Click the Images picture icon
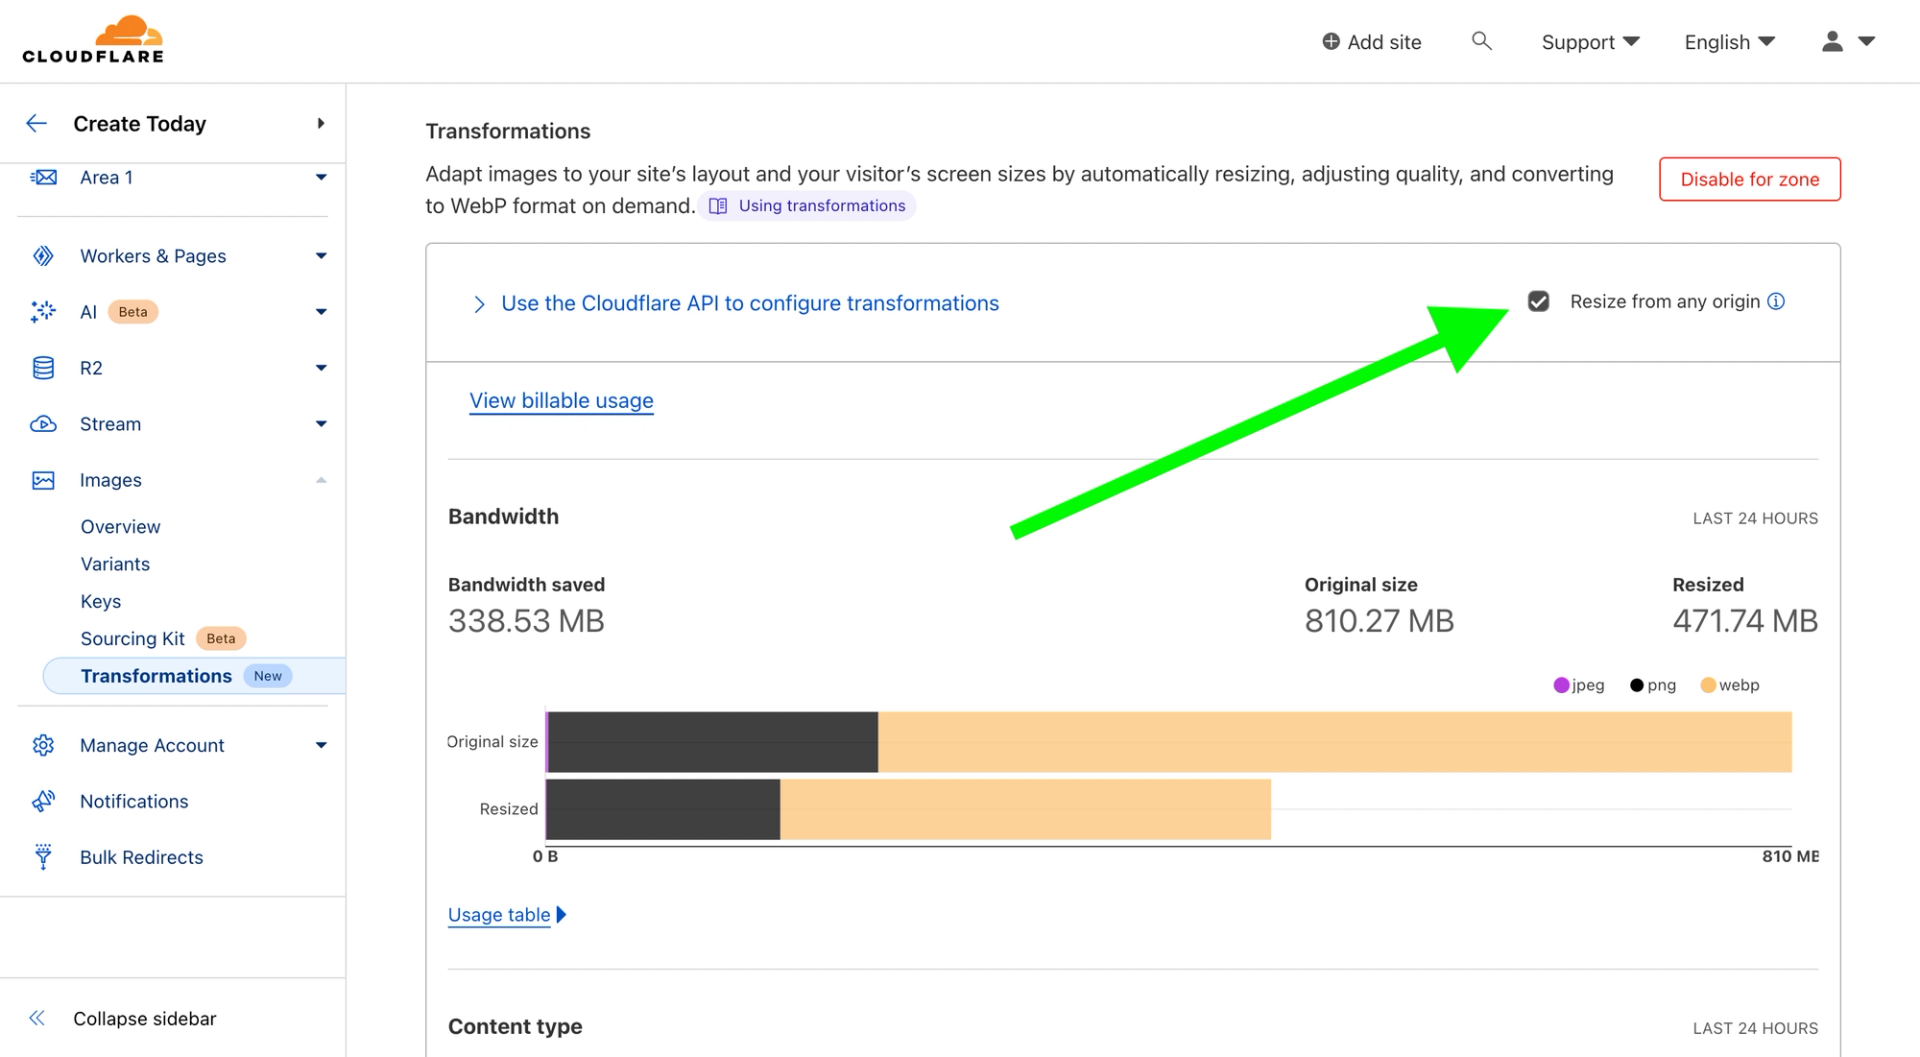The image size is (1920, 1057). pos(43,480)
